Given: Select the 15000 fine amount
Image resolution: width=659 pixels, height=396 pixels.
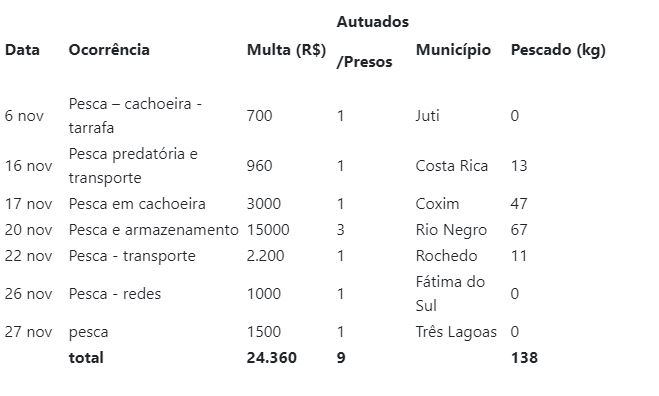Looking at the screenshot, I should 268,230.
